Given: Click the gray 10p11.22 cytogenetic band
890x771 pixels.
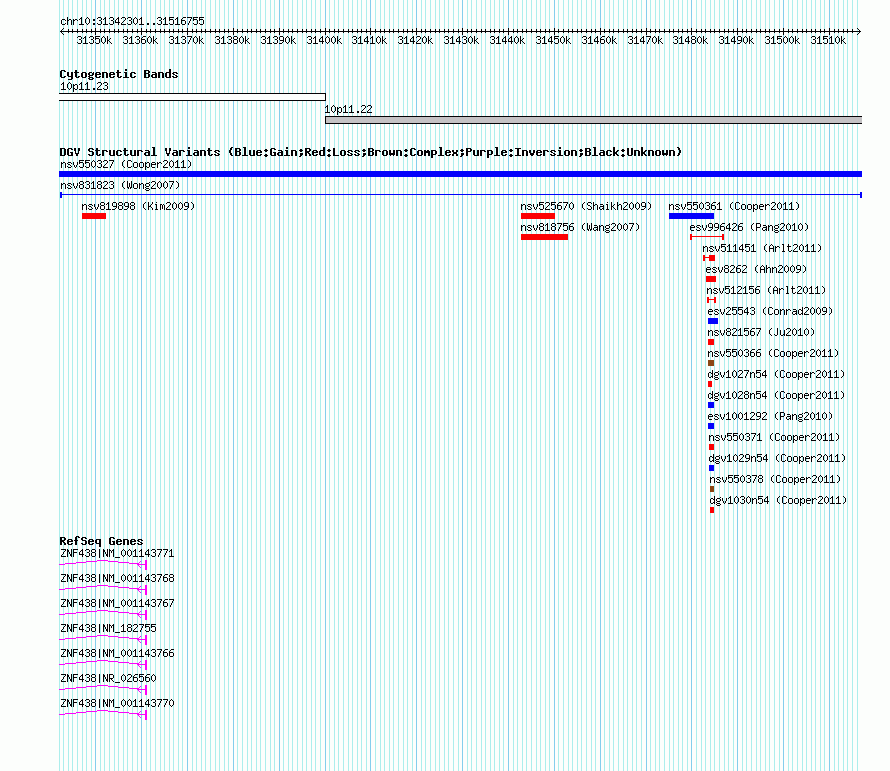Looking at the screenshot, I should click(594, 120).
